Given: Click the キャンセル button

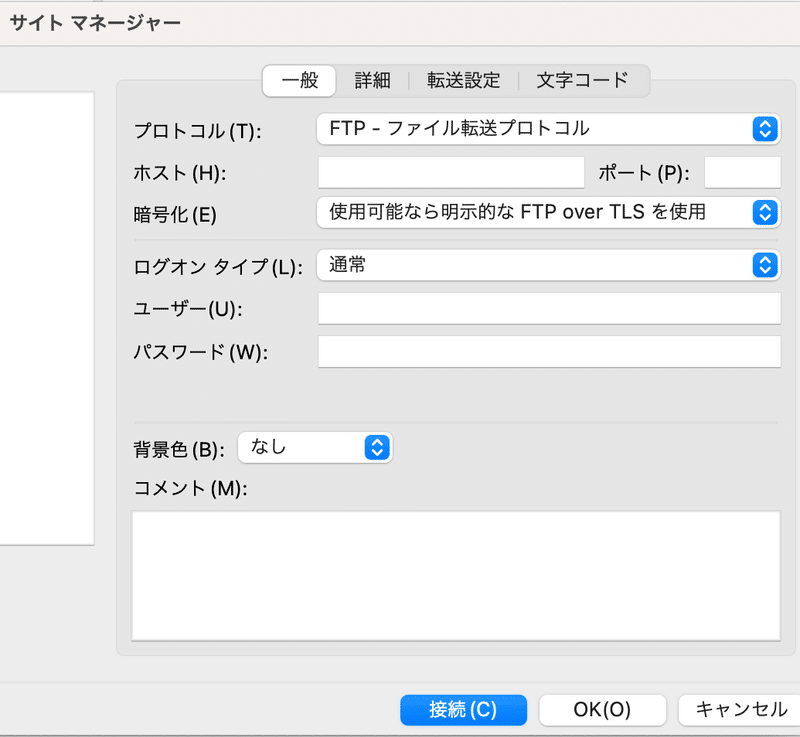Looking at the screenshot, I should (x=740, y=710).
